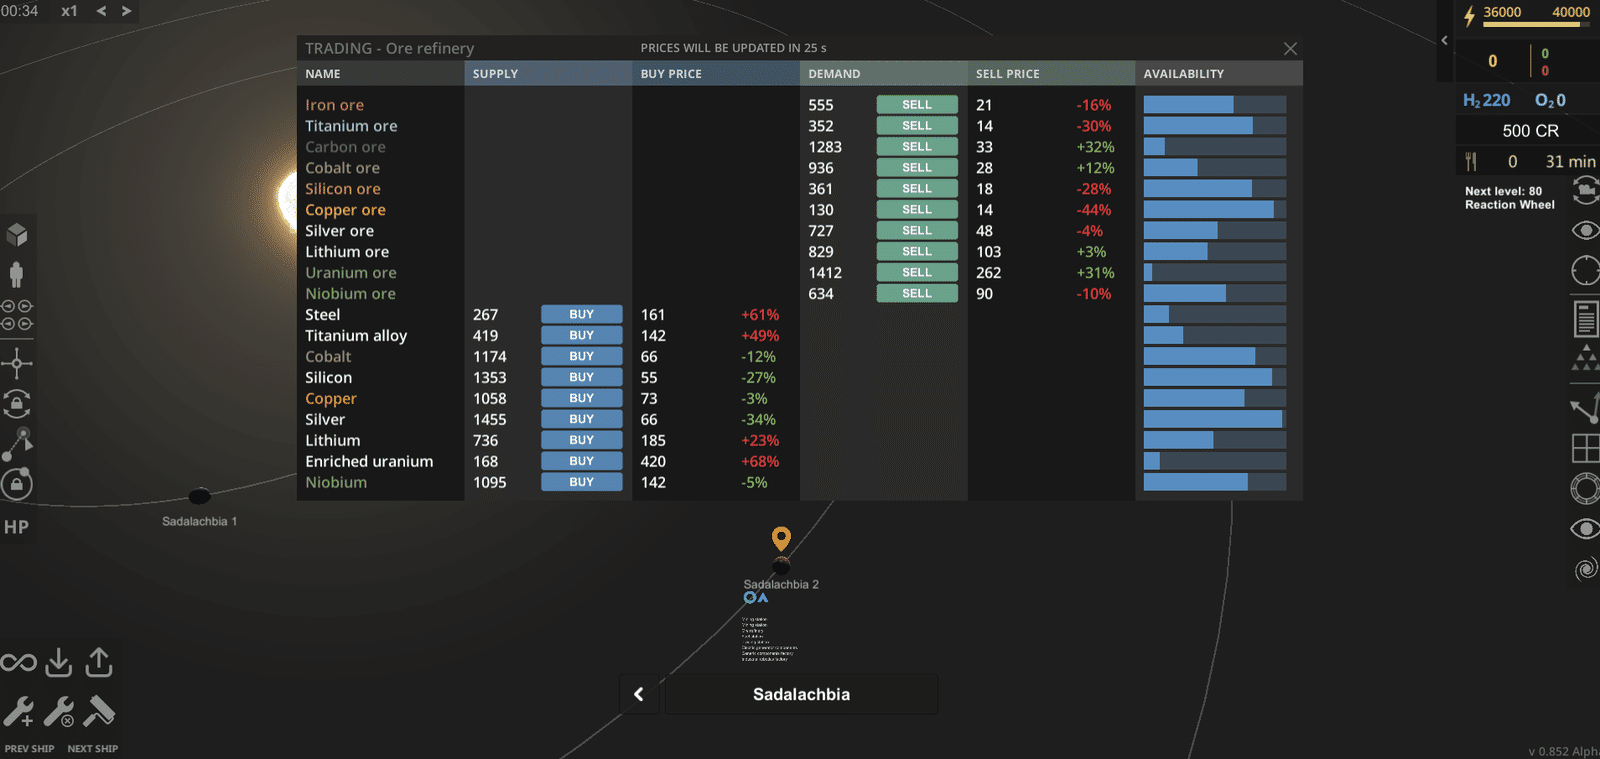Decrease game speed with left arrow
The height and width of the screenshot is (759, 1600).
coord(101,11)
